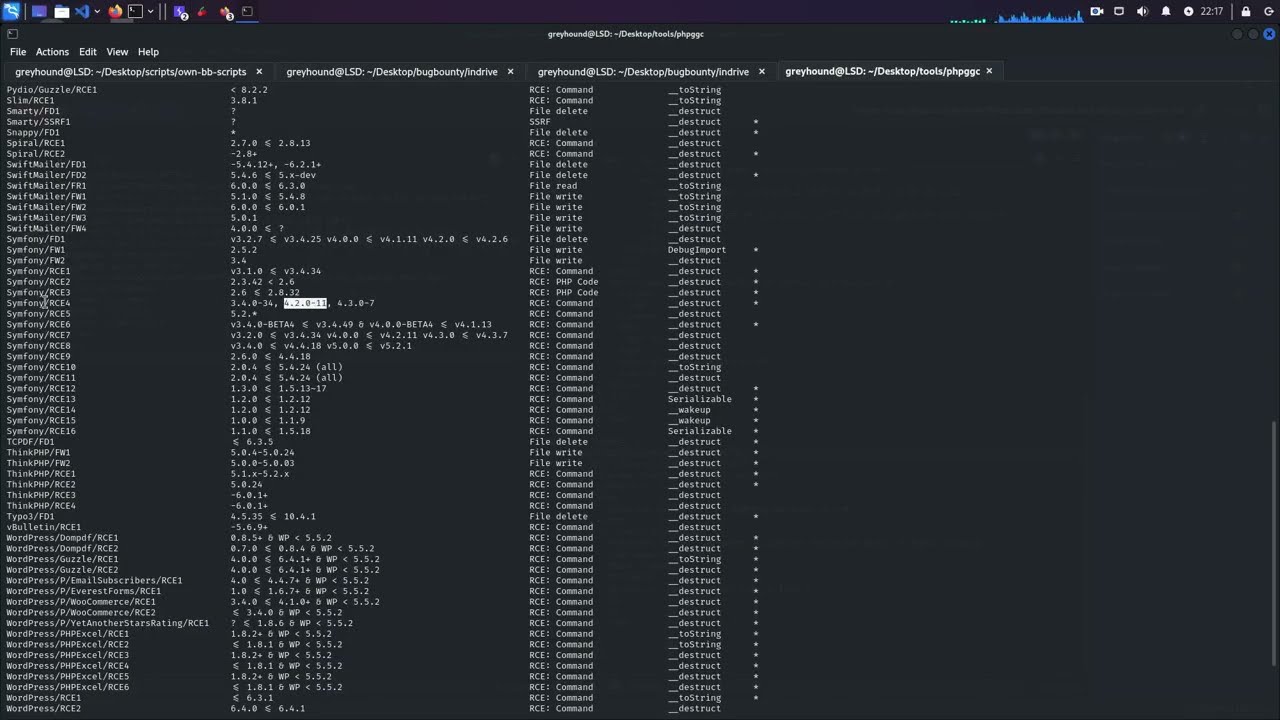Viewport: 1280px width, 720px height.
Task: Click the File read type text
Action: (555, 186)
